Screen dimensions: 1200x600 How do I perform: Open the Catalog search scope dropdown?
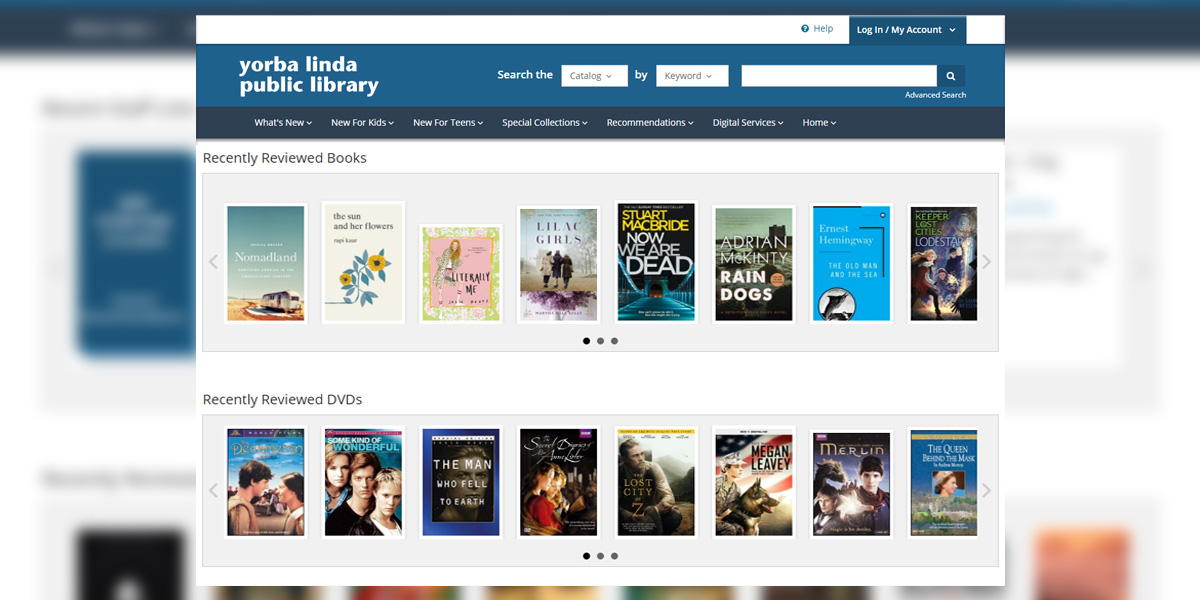pyautogui.click(x=594, y=76)
